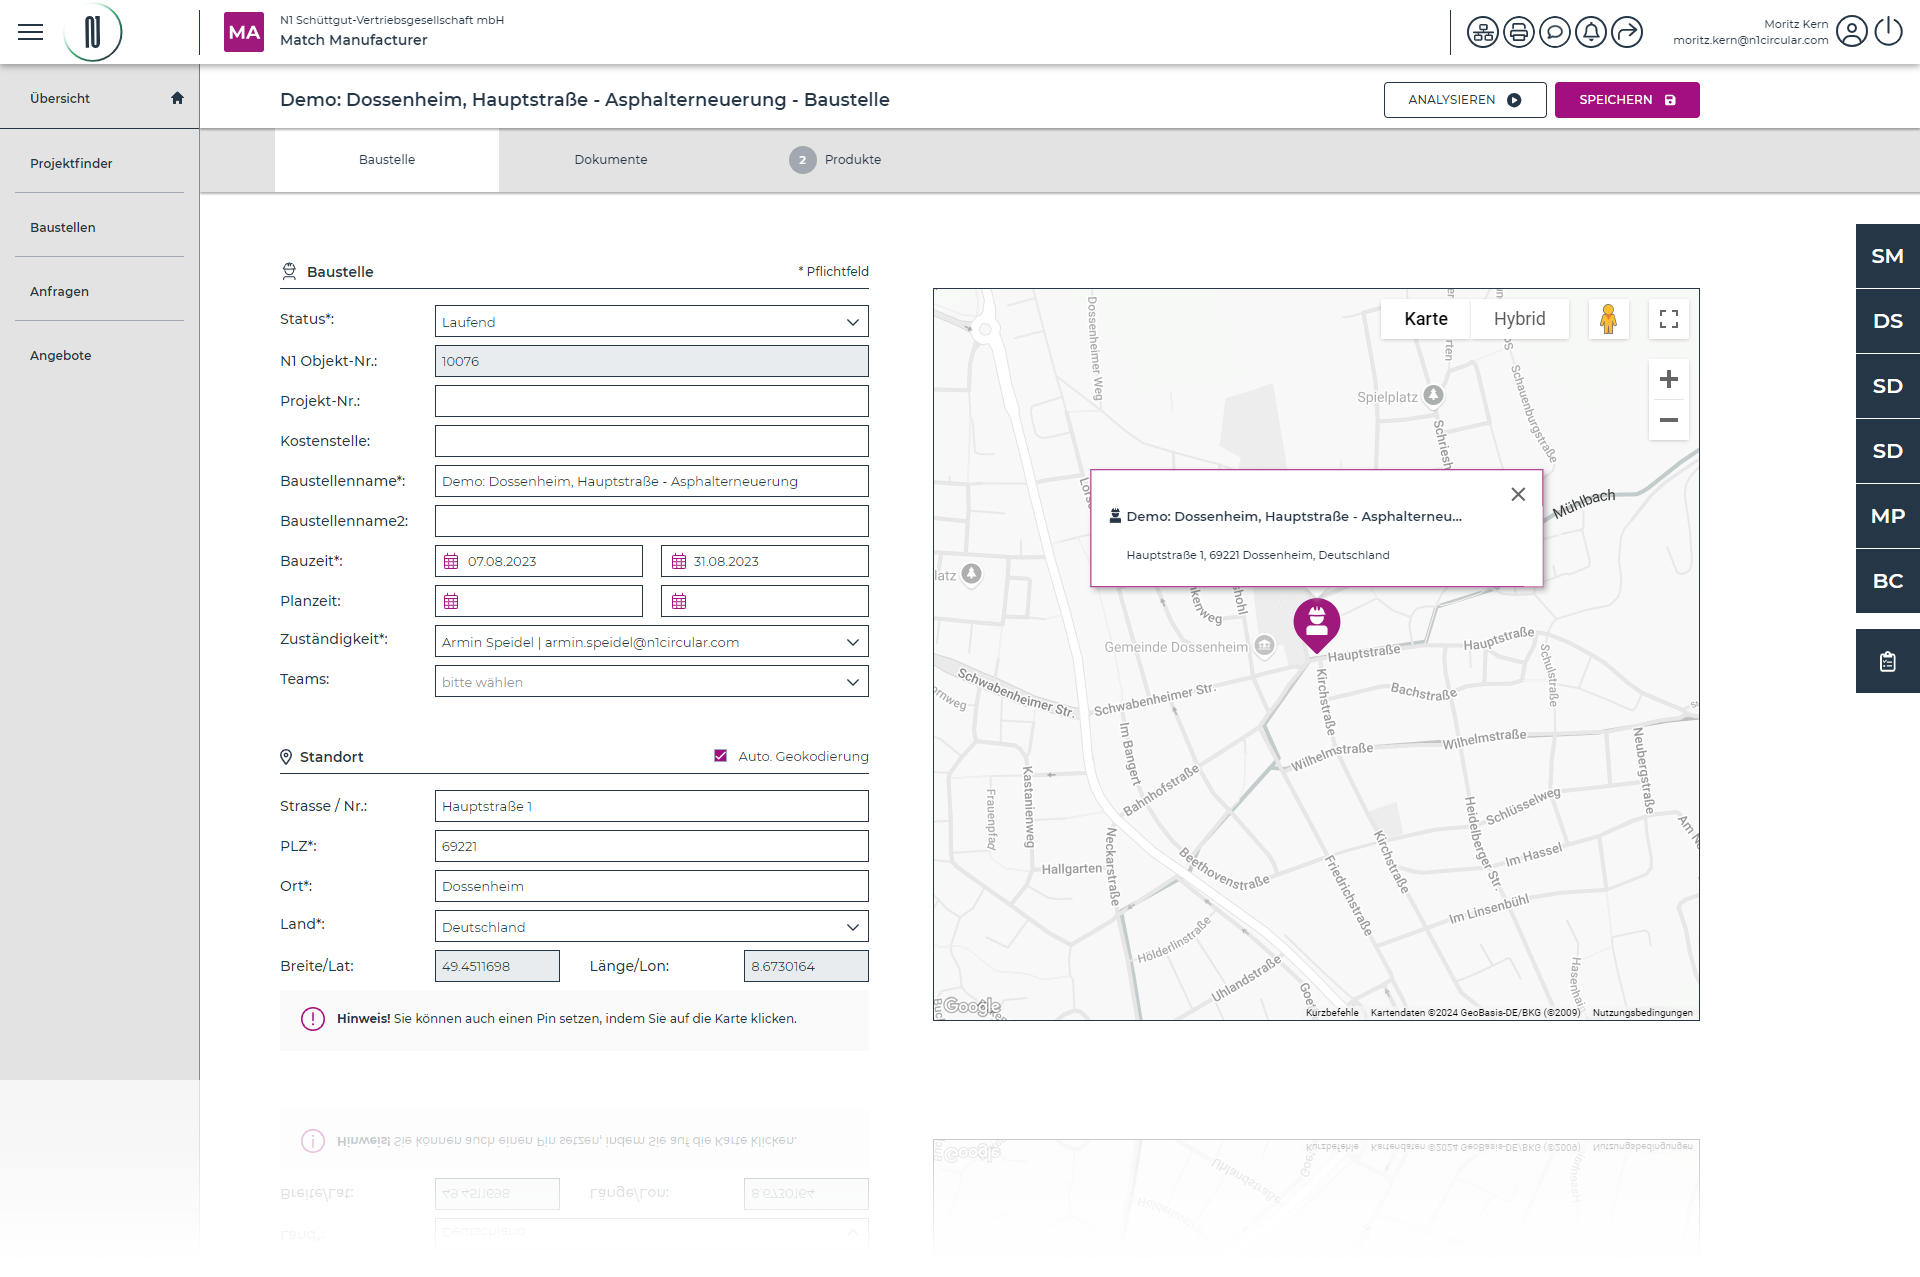The width and height of the screenshot is (1920, 1277).
Task: Click the clipboard icon in right sidebar
Action: pos(1887,661)
